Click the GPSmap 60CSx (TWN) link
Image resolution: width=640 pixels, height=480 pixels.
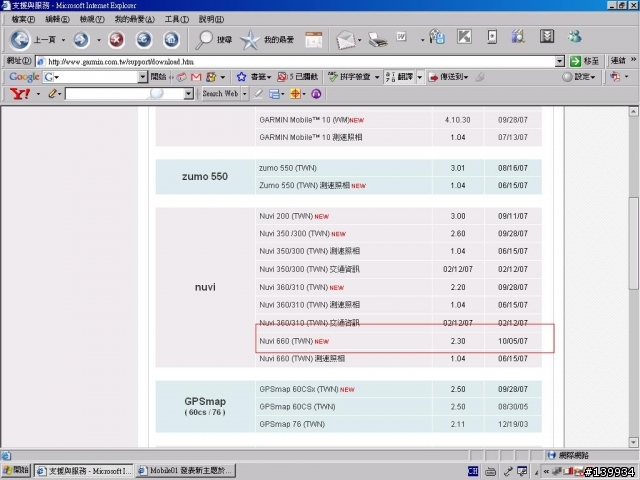coord(299,389)
